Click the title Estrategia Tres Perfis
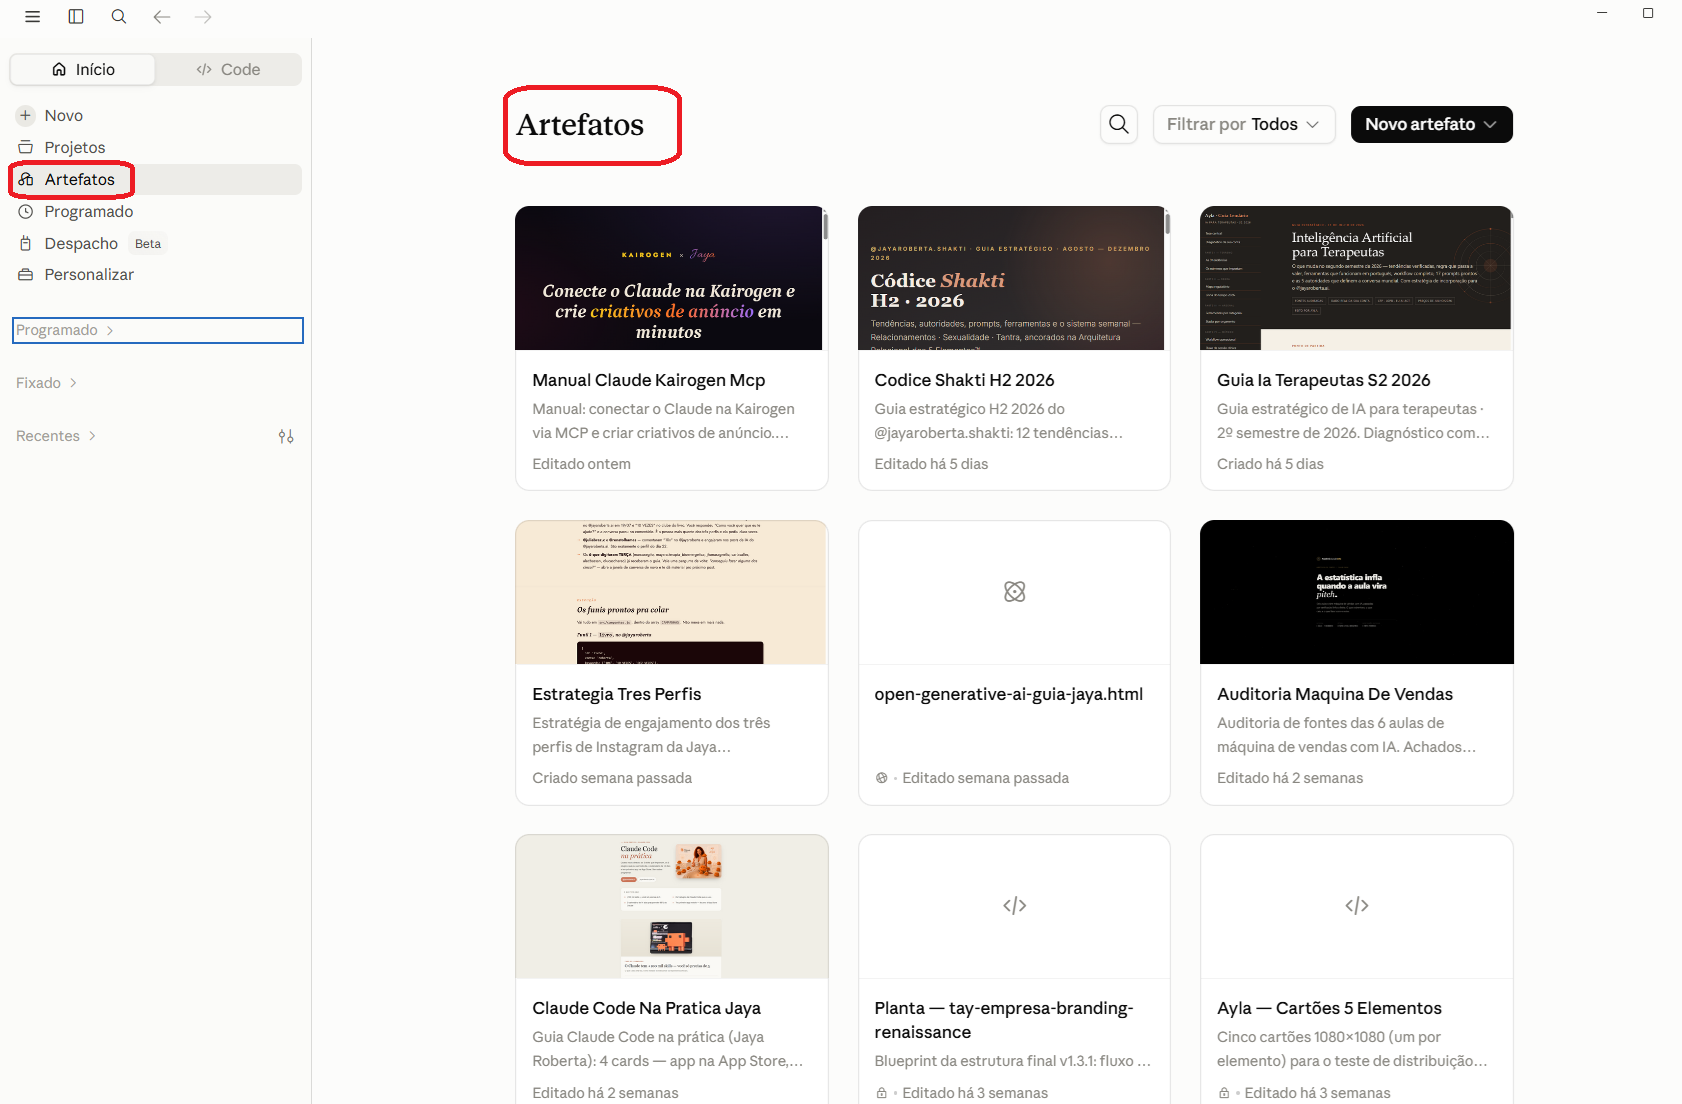 click(617, 694)
